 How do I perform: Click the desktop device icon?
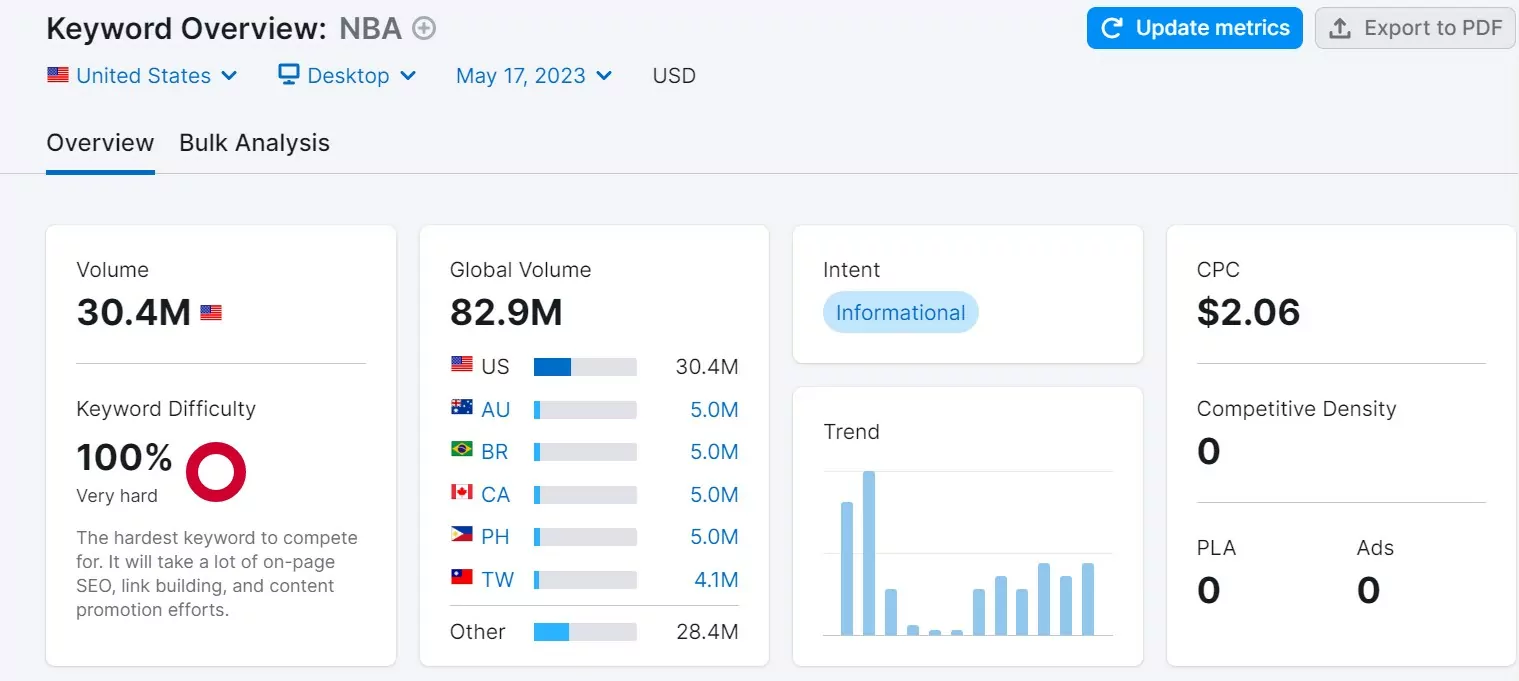pyautogui.click(x=288, y=74)
